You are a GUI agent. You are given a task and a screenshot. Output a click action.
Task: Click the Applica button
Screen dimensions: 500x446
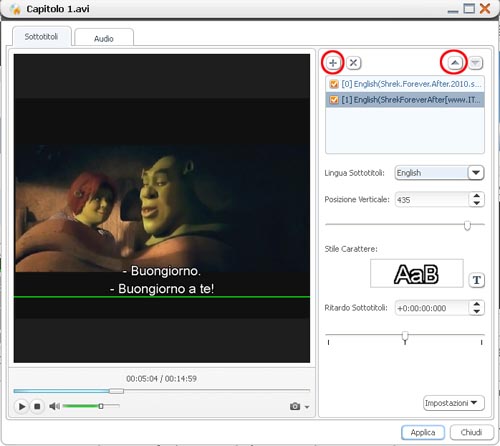423,432
